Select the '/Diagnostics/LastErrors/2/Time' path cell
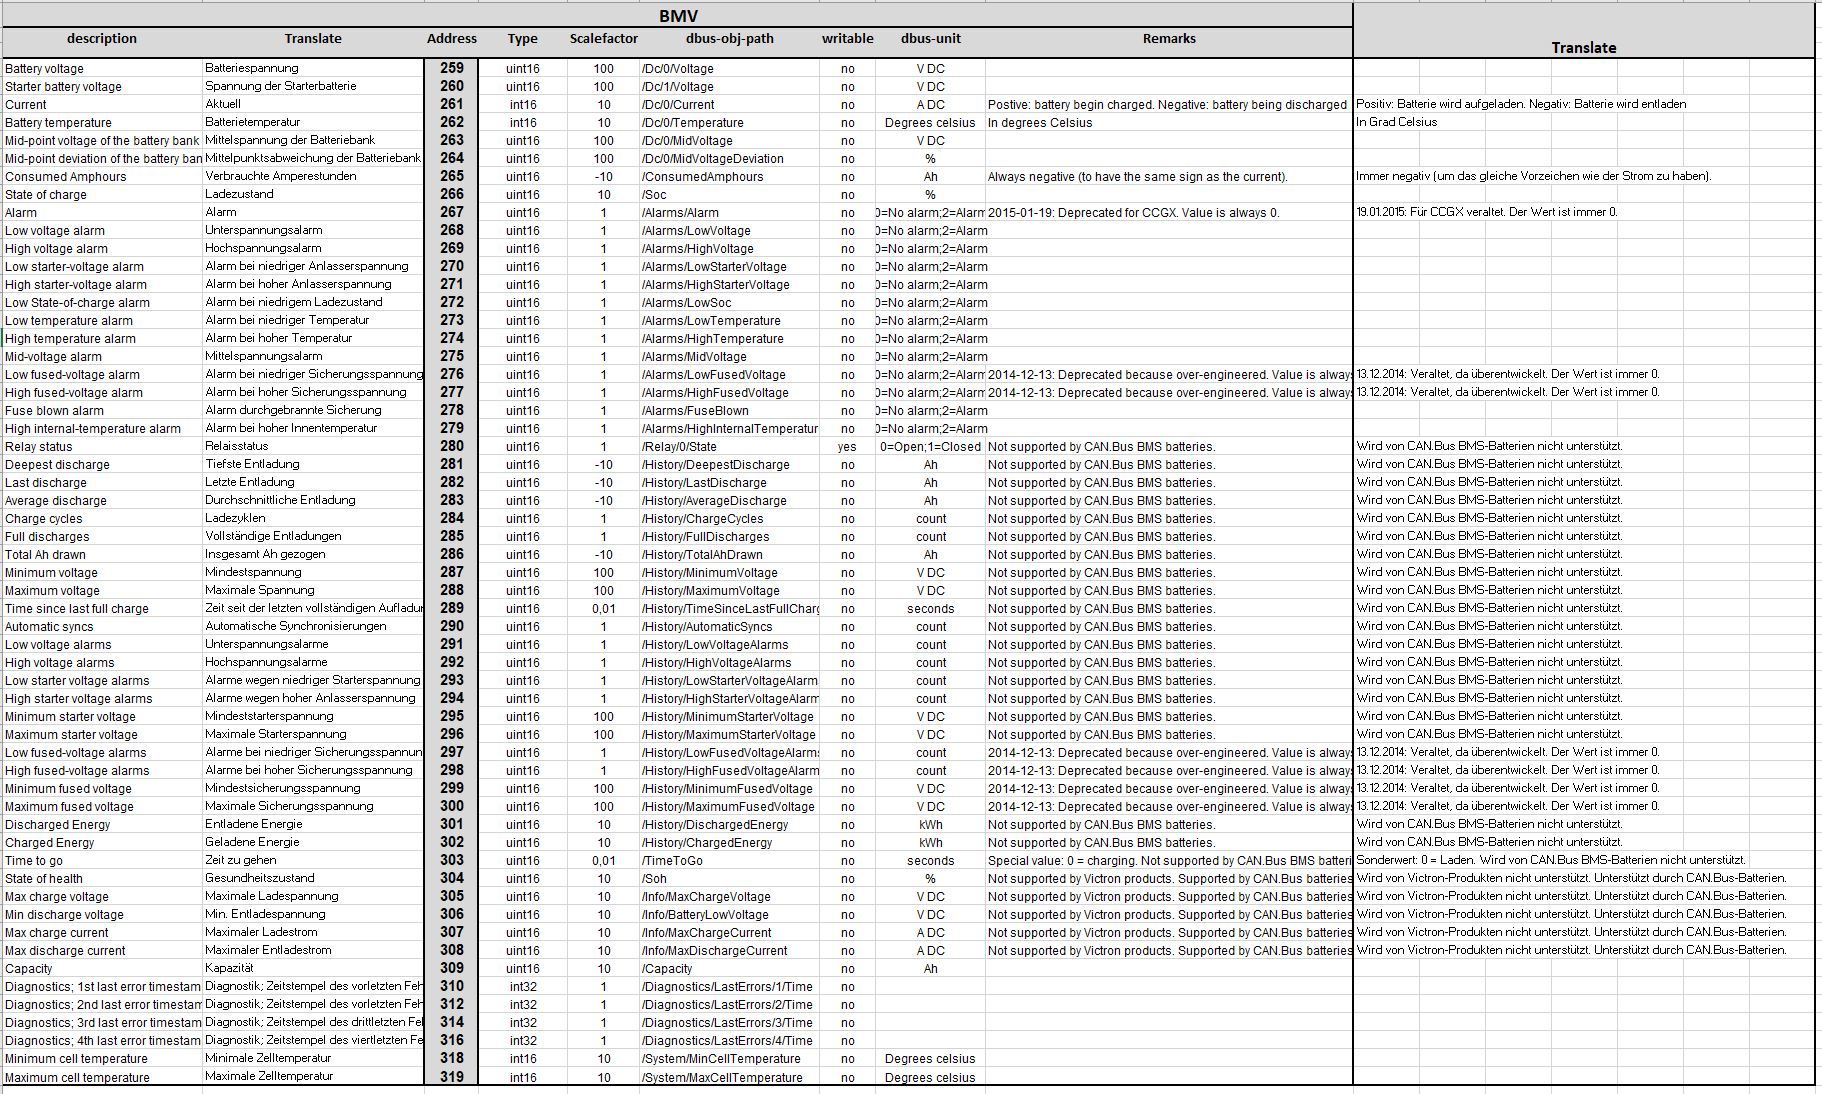 tap(730, 1005)
